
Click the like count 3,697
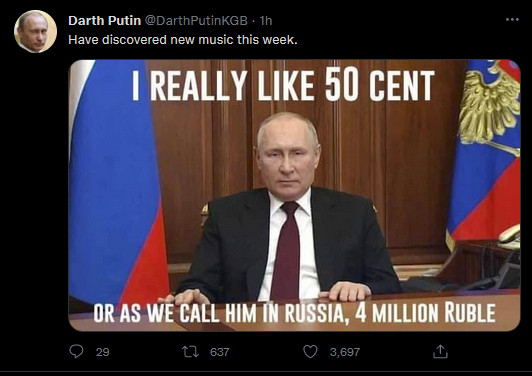coord(344,352)
